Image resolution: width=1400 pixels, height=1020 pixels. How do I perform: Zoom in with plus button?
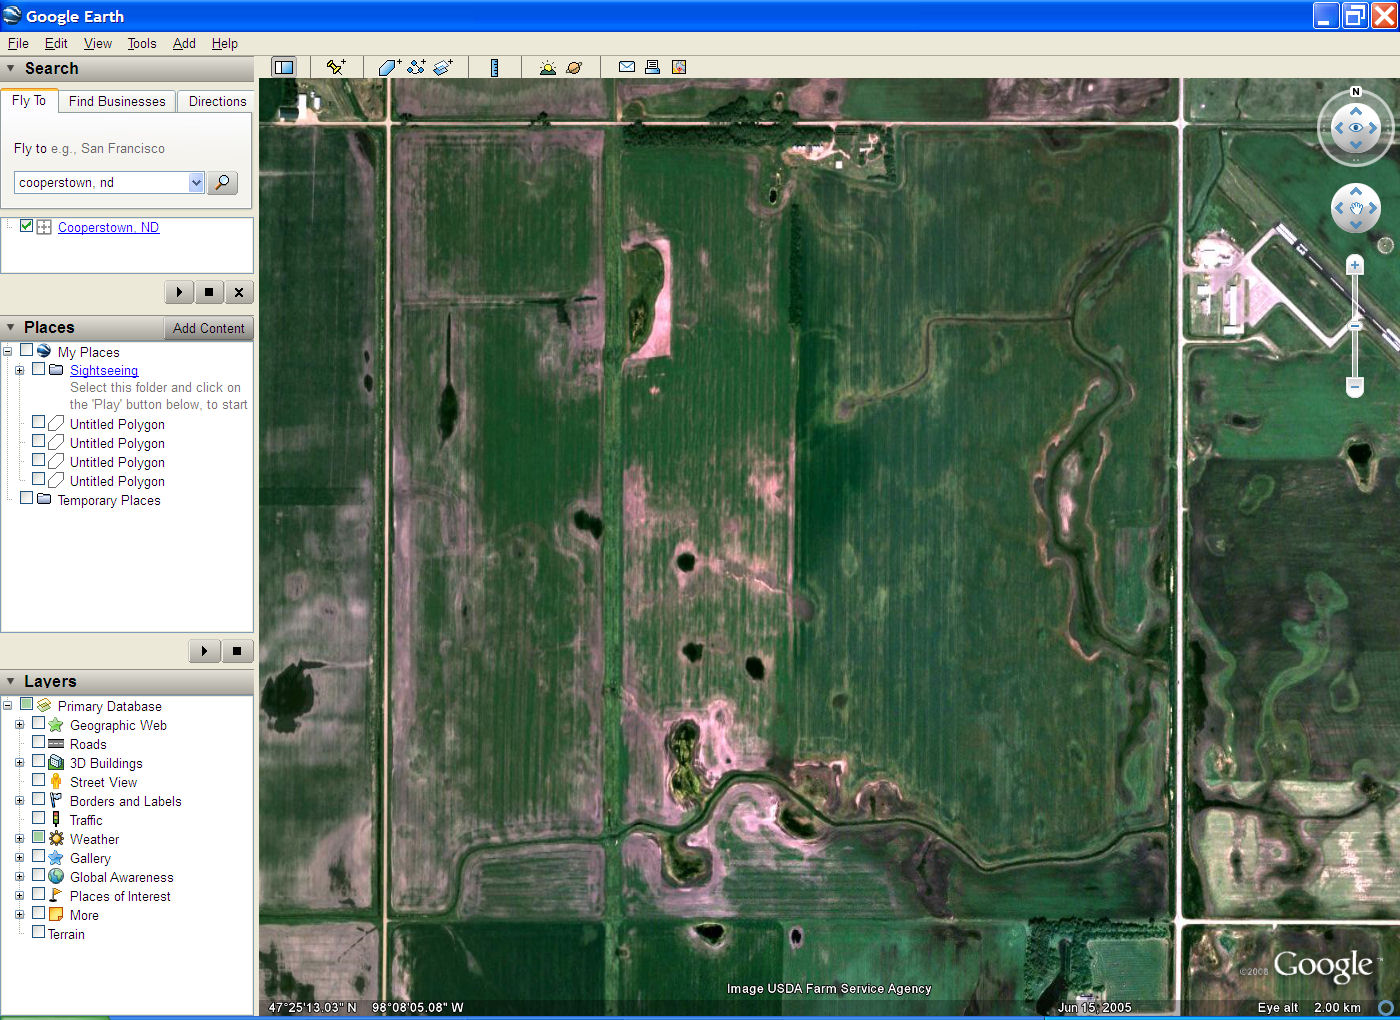(x=1355, y=265)
